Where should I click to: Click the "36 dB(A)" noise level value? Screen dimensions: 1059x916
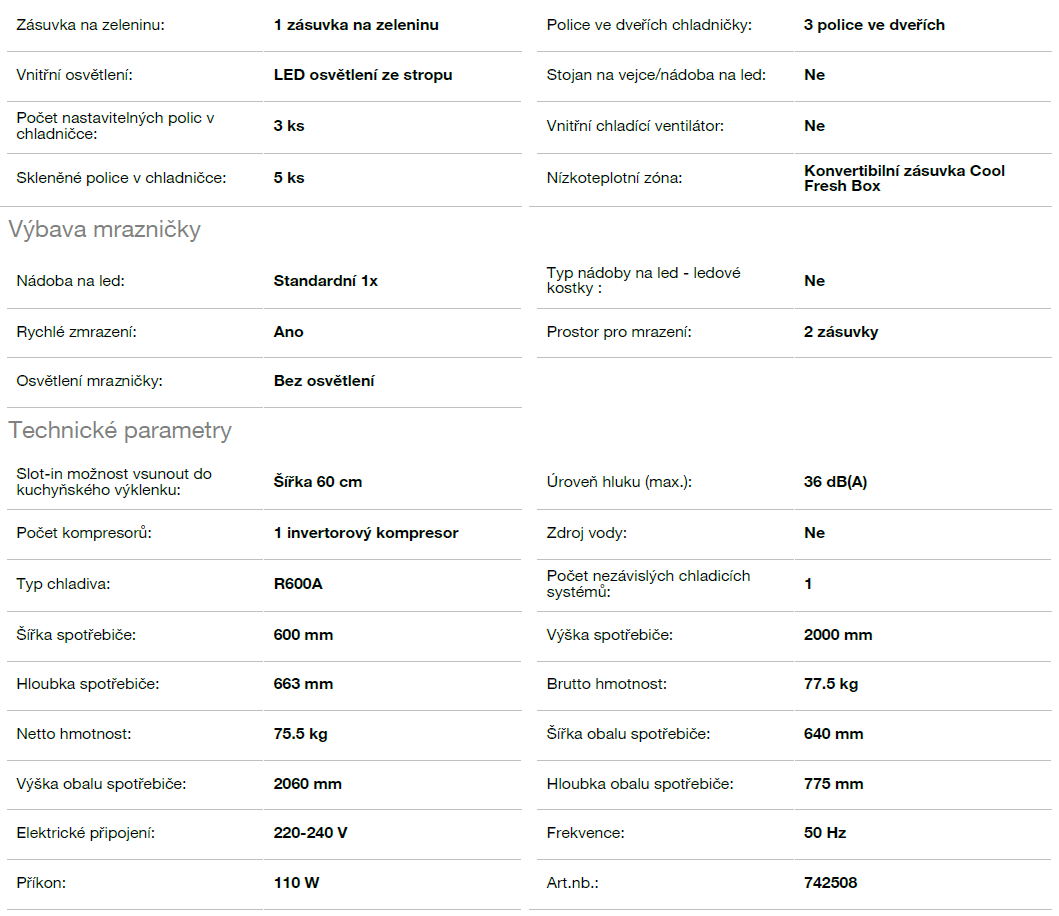pos(835,482)
